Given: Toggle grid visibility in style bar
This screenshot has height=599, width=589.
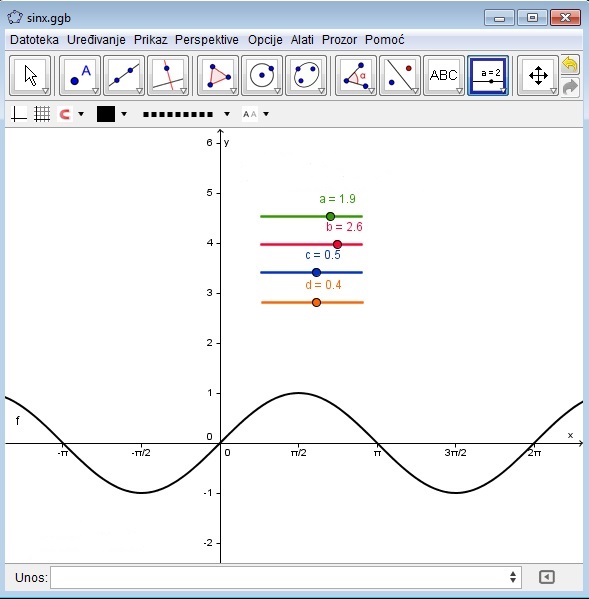Looking at the screenshot, I should (42, 114).
